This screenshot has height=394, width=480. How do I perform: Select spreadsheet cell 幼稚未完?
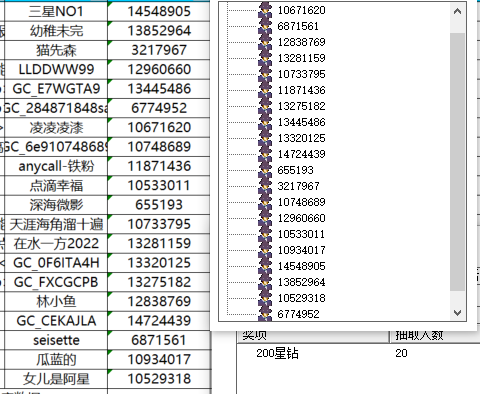point(56,31)
